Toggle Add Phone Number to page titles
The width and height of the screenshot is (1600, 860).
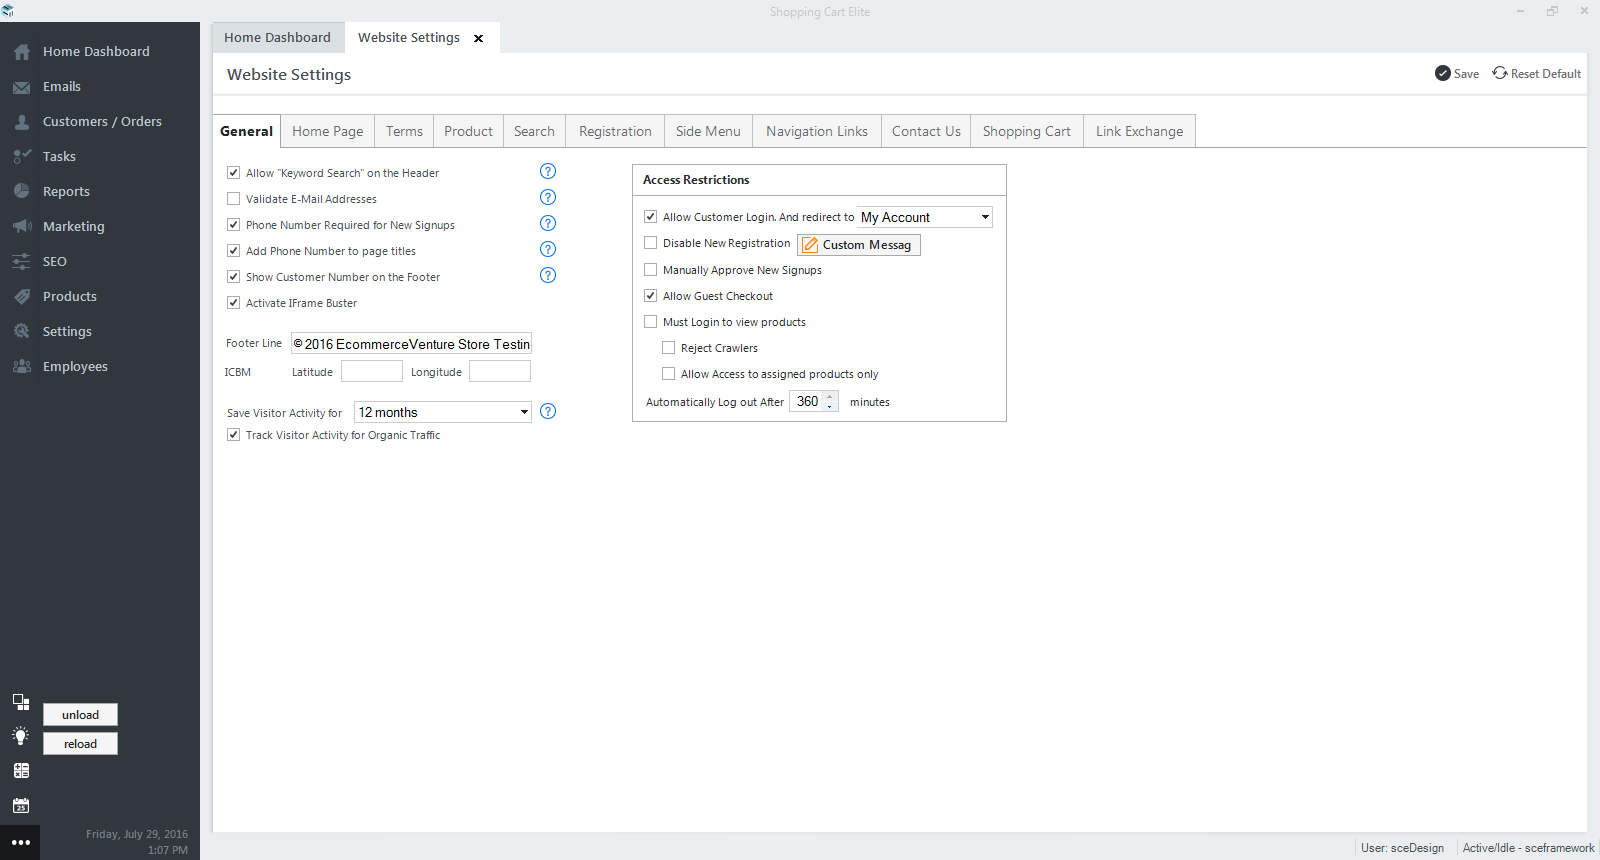pos(234,250)
